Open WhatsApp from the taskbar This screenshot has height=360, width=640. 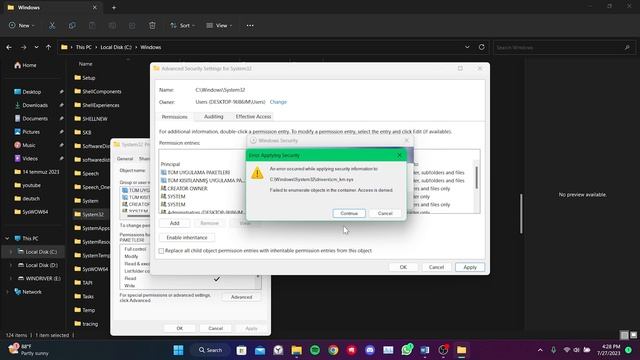click(x=407, y=350)
